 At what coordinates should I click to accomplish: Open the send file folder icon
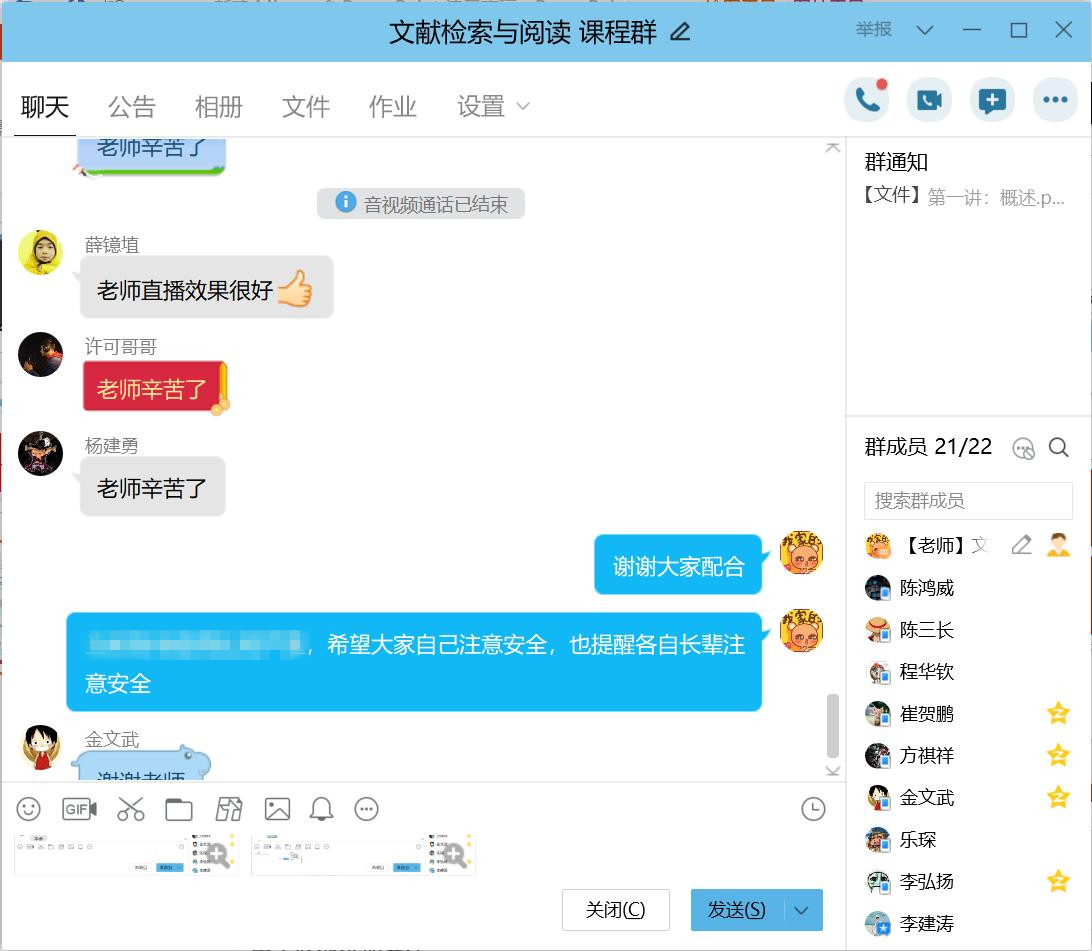pyautogui.click(x=179, y=809)
